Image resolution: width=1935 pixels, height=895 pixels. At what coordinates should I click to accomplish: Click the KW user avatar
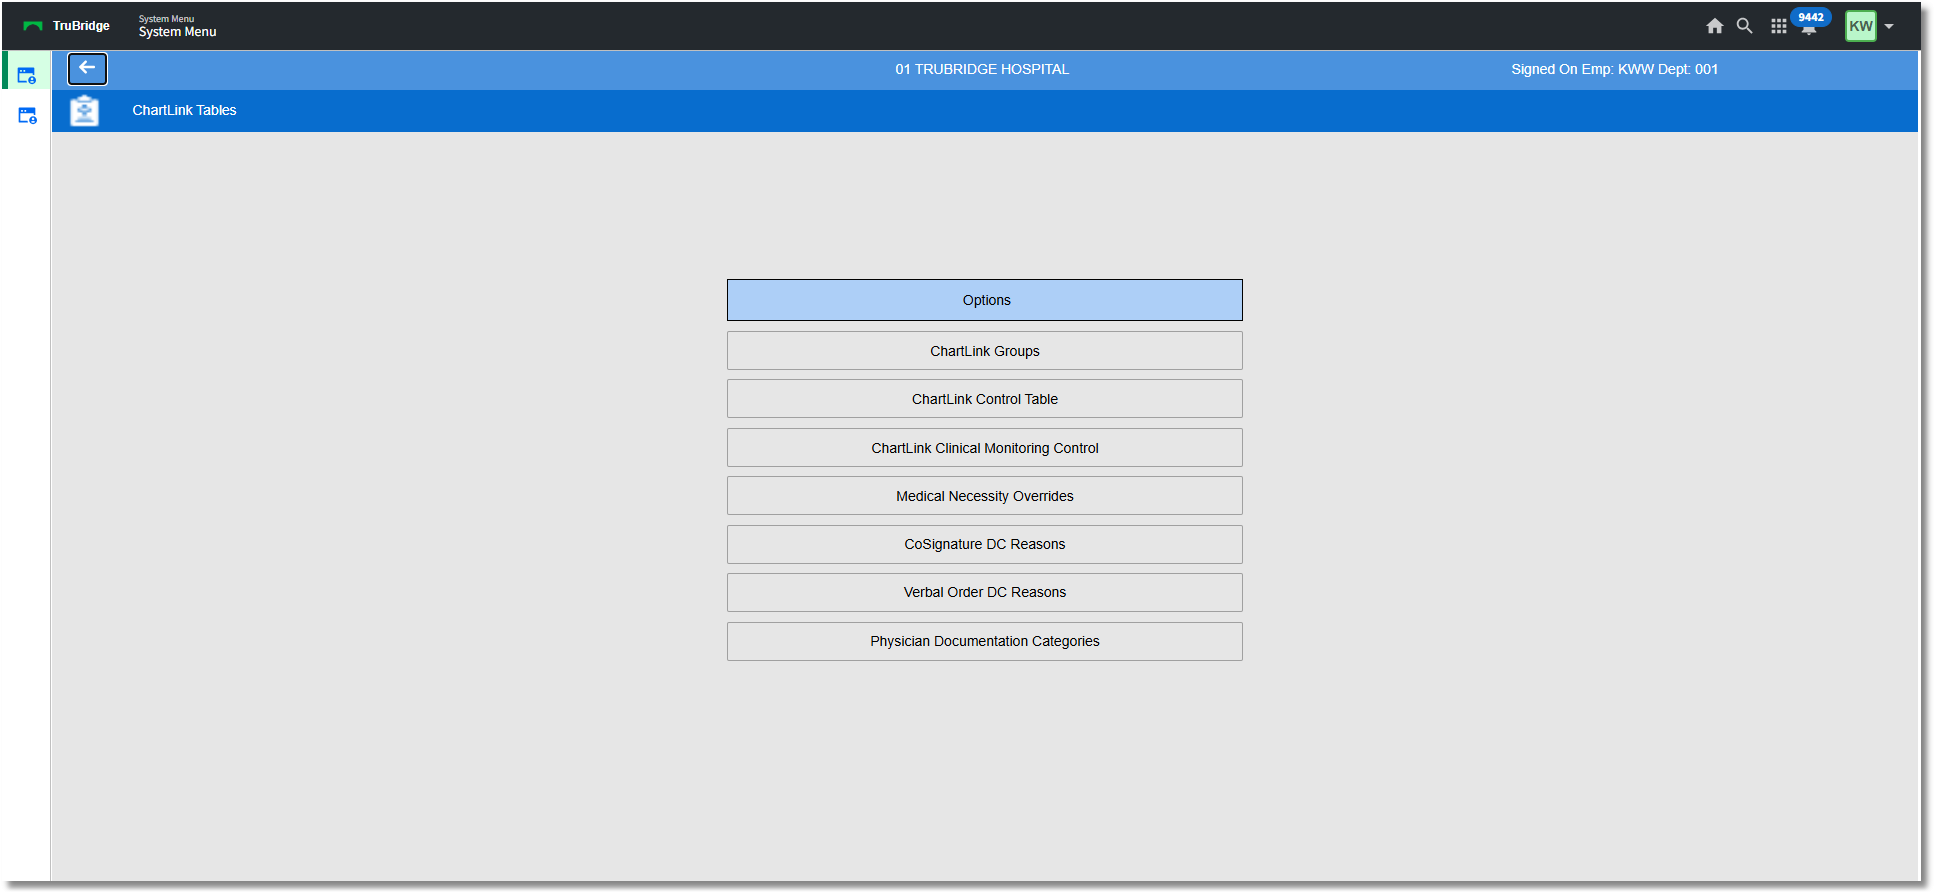(1860, 26)
